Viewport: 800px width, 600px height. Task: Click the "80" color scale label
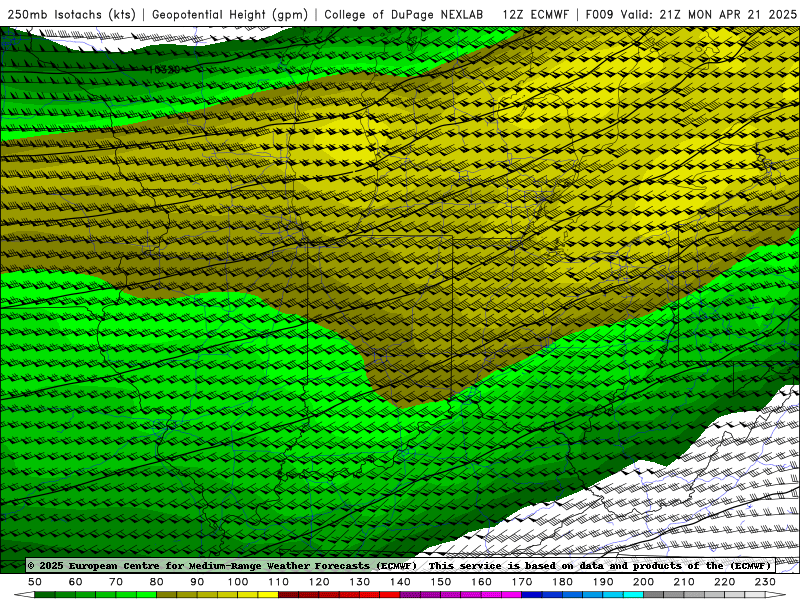(x=157, y=582)
